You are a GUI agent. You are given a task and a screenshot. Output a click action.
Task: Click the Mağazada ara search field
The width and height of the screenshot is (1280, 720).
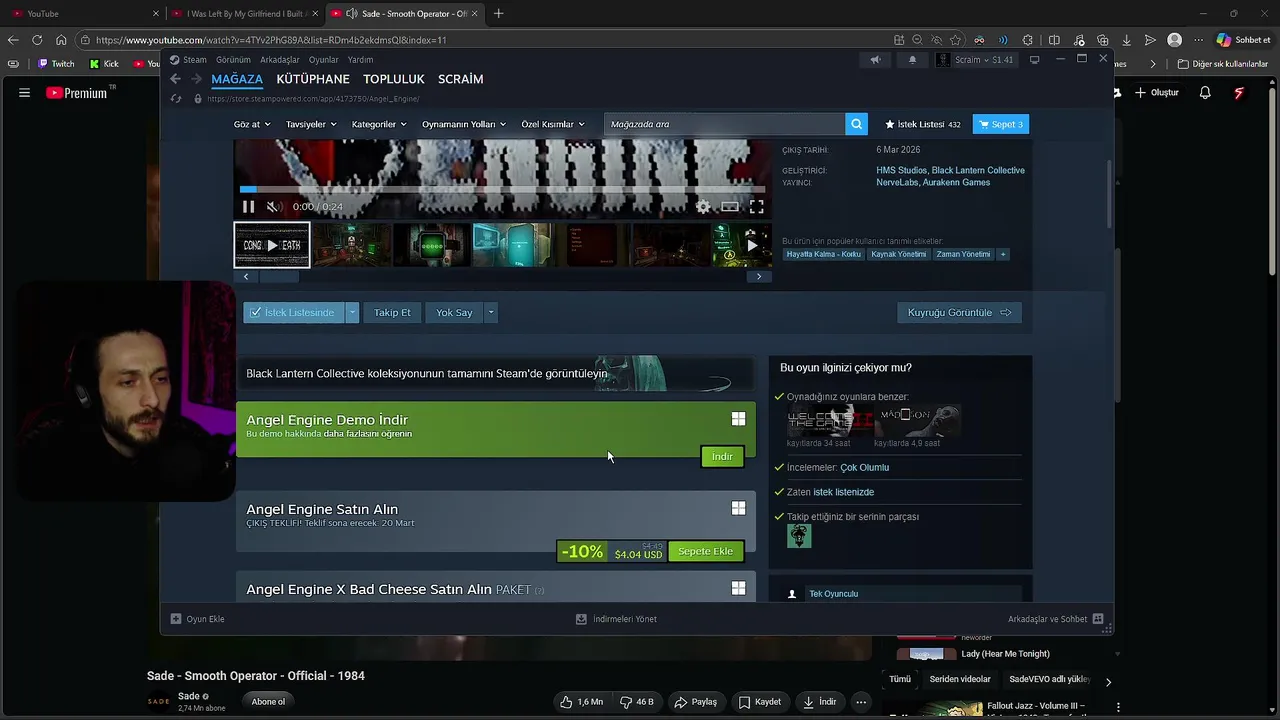[724, 124]
